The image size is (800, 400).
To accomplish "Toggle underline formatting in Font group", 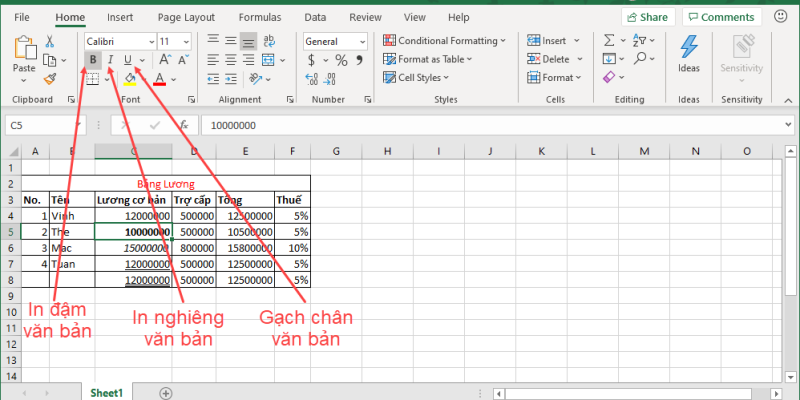I will click(x=127, y=60).
